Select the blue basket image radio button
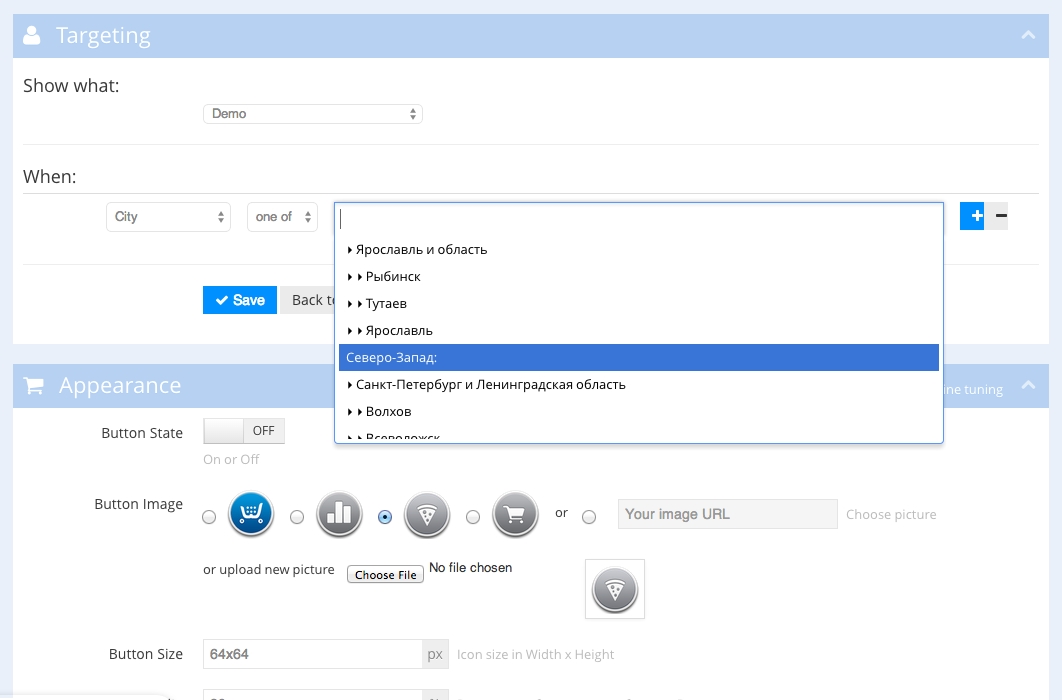 point(209,517)
